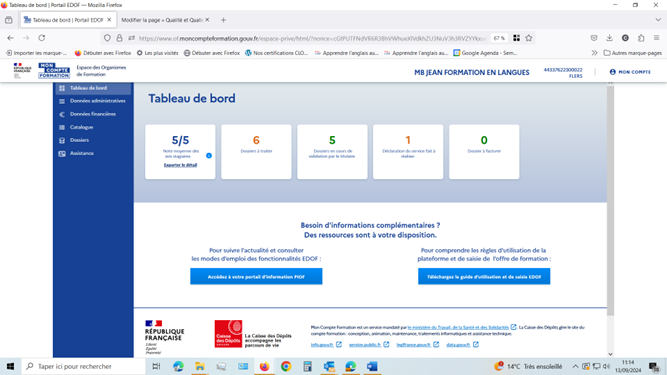The height and width of the screenshot is (375, 667).
Task: Click the Mon Compte Formation logo
Action: (x=54, y=71)
